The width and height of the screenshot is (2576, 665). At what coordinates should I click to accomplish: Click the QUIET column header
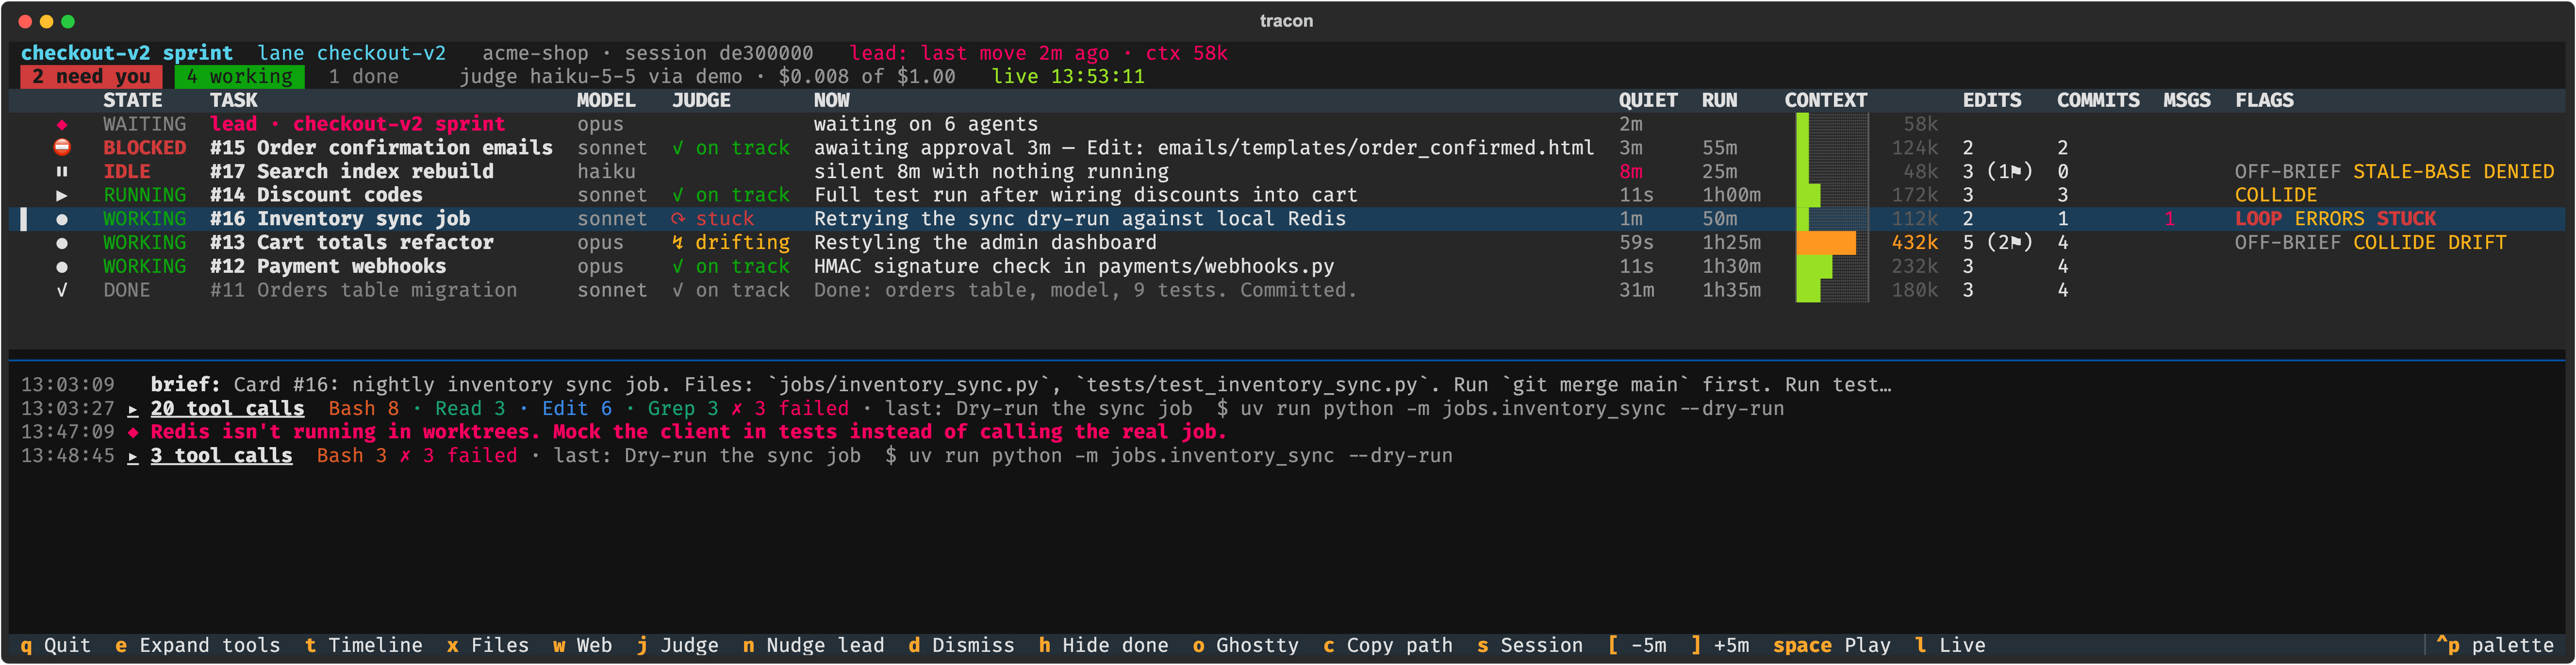coord(1648,101)
